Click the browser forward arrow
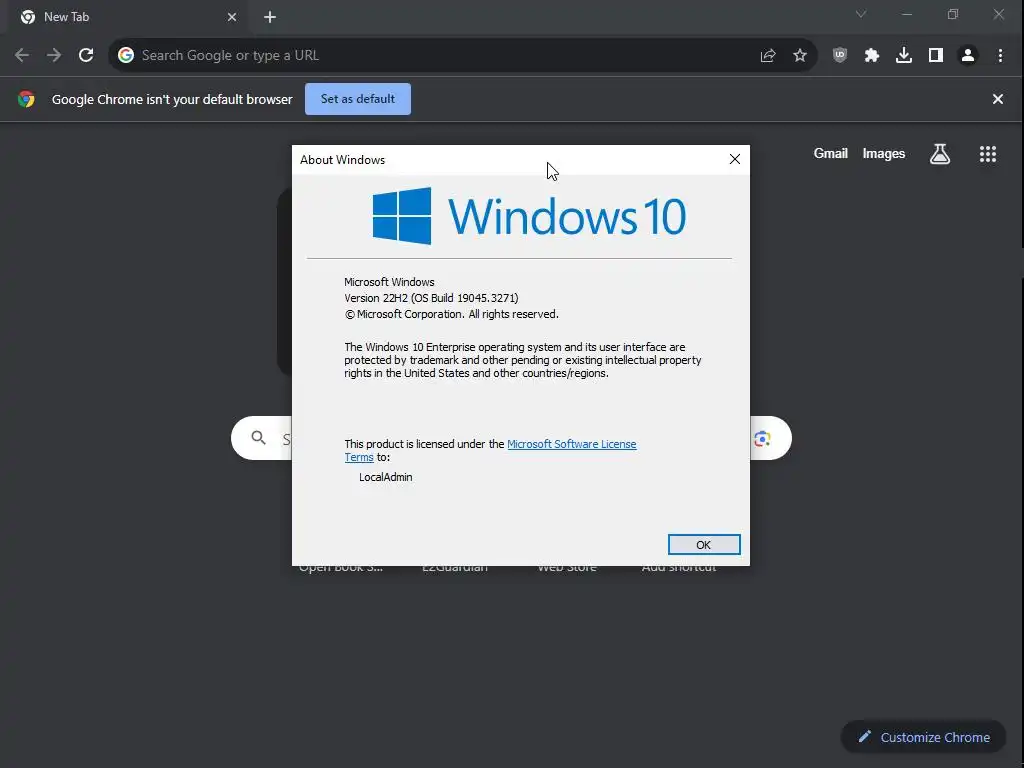Screen dimensions: 1024x768 pos(54,56)
